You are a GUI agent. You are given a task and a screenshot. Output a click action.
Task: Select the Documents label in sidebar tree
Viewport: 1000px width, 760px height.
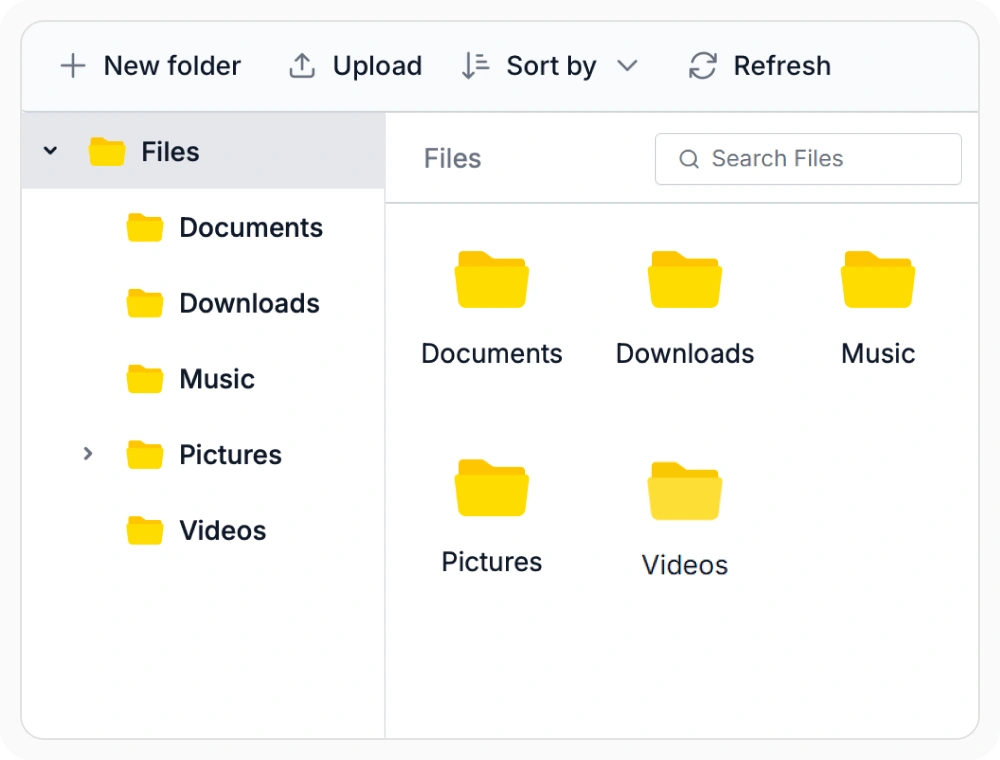point(251,228)
